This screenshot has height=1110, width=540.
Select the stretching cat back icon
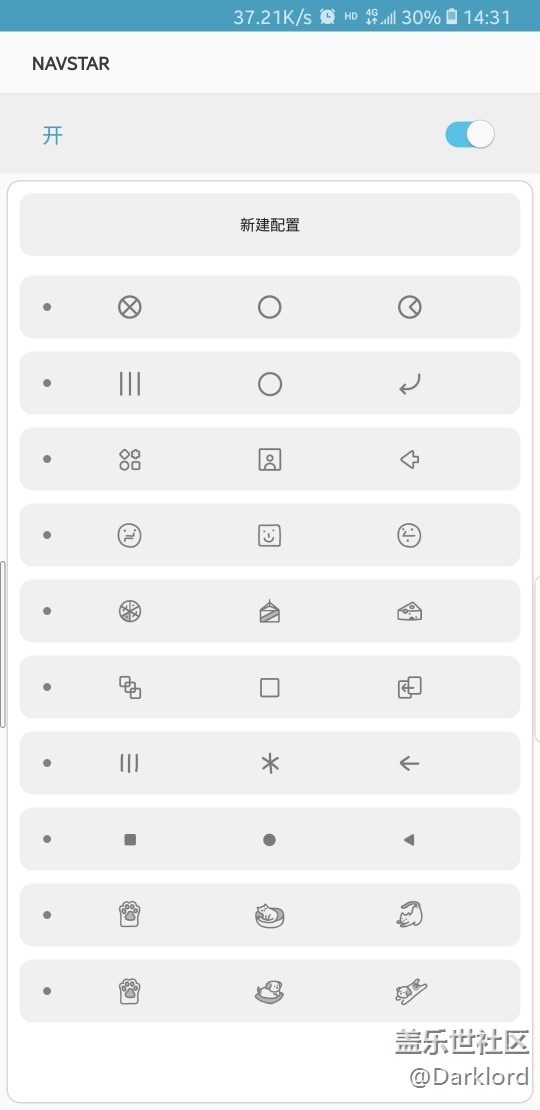click(x=409, y=915)
